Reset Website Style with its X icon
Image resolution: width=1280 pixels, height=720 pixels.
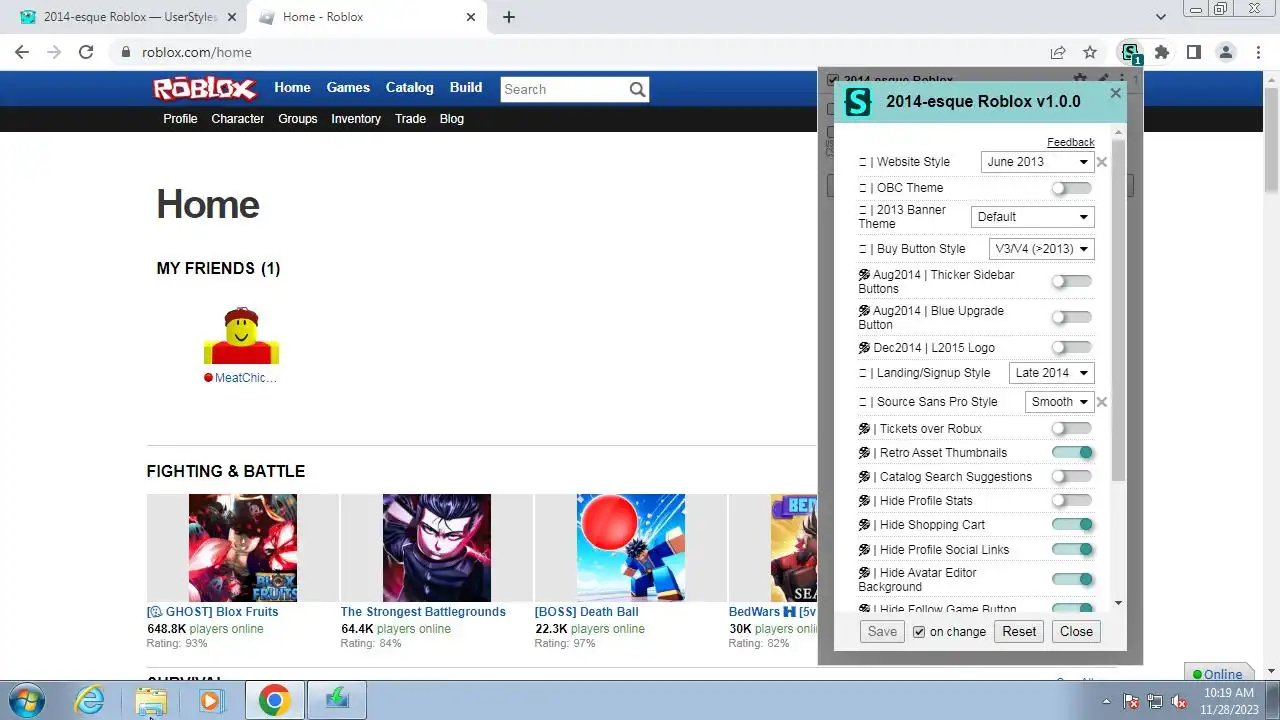pos(1102,162)
